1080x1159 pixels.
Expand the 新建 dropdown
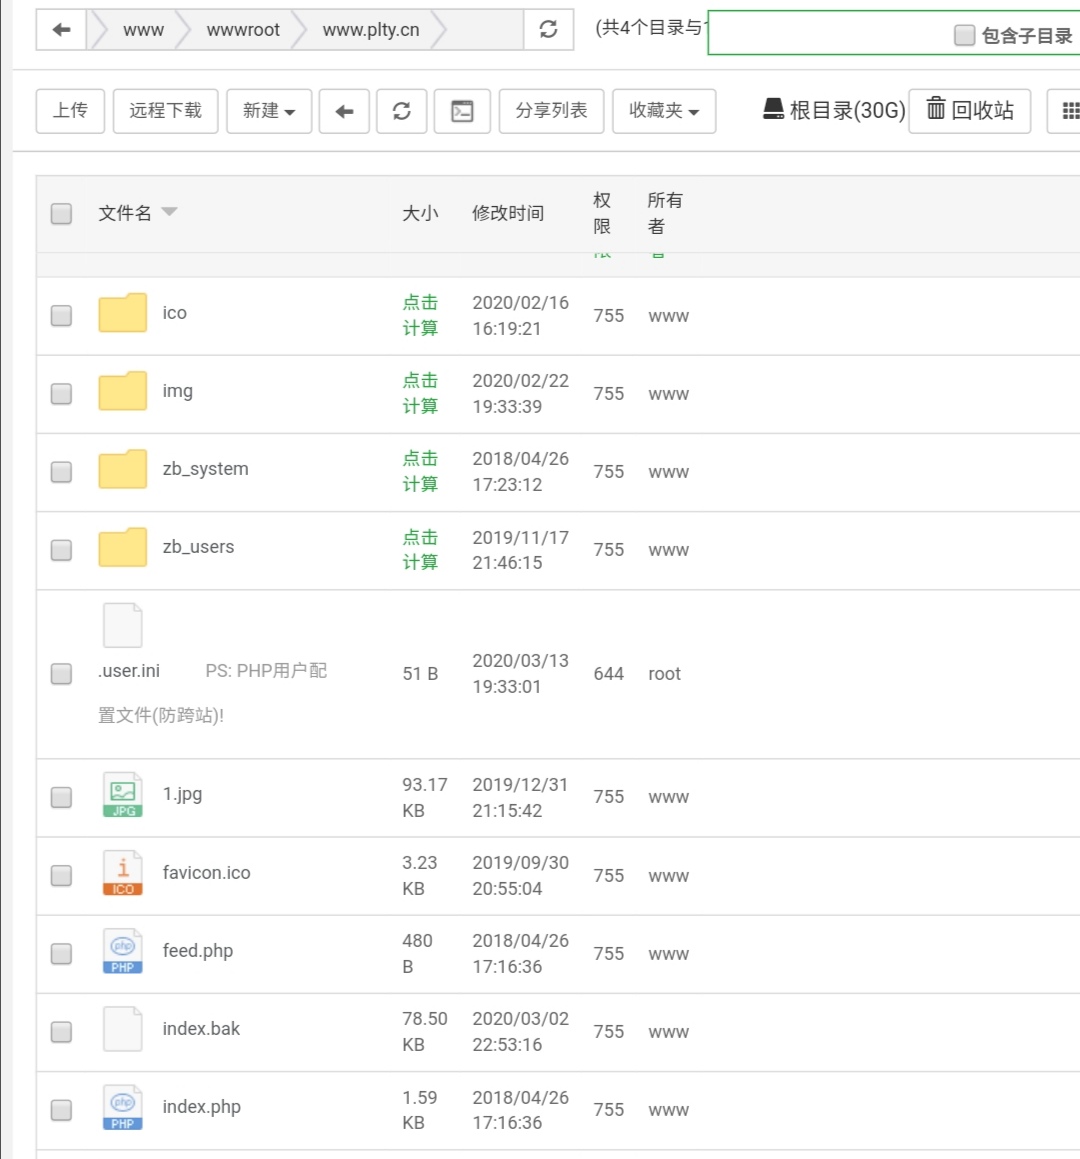[269, 111]
